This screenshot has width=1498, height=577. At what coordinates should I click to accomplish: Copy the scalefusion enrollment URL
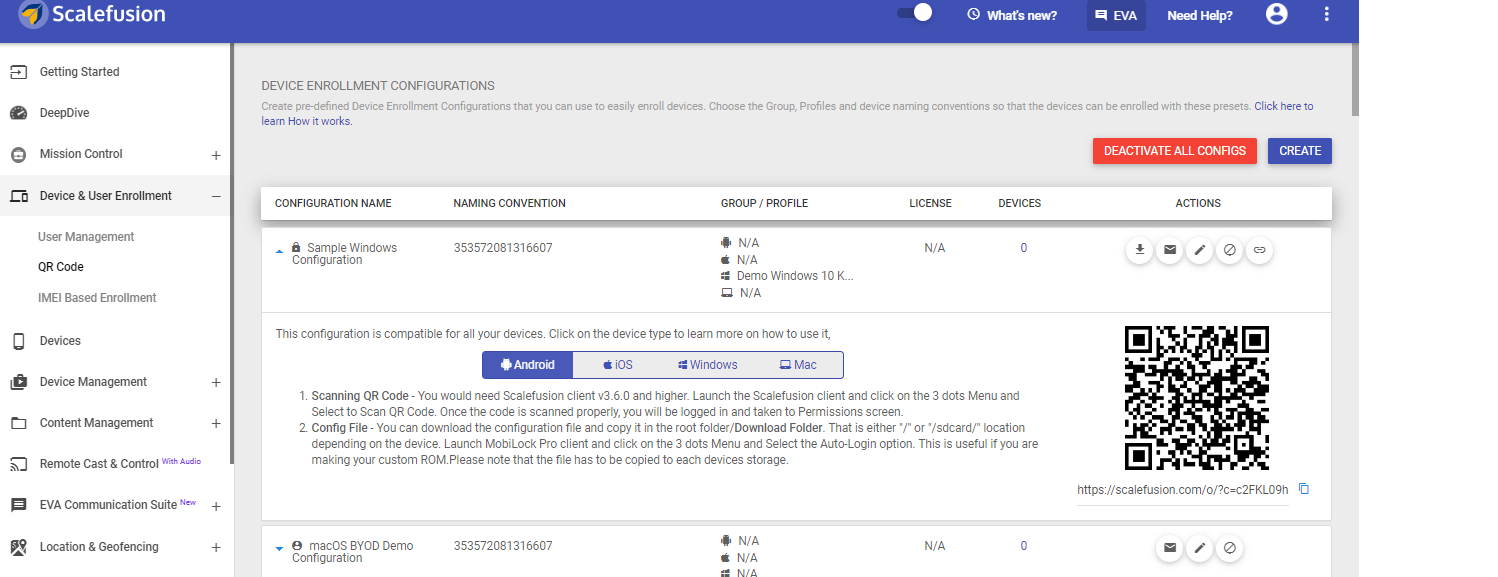(x=1303, y=489)
